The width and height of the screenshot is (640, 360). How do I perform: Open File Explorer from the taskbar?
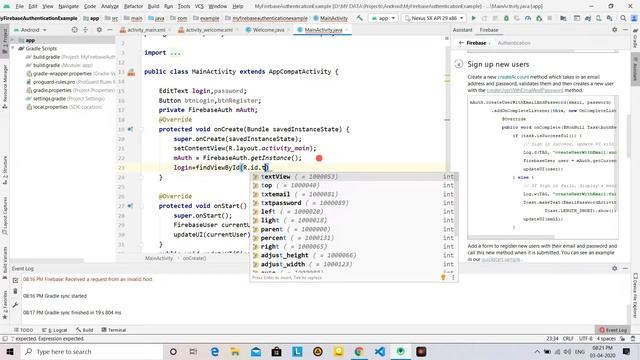coord(235,351)
